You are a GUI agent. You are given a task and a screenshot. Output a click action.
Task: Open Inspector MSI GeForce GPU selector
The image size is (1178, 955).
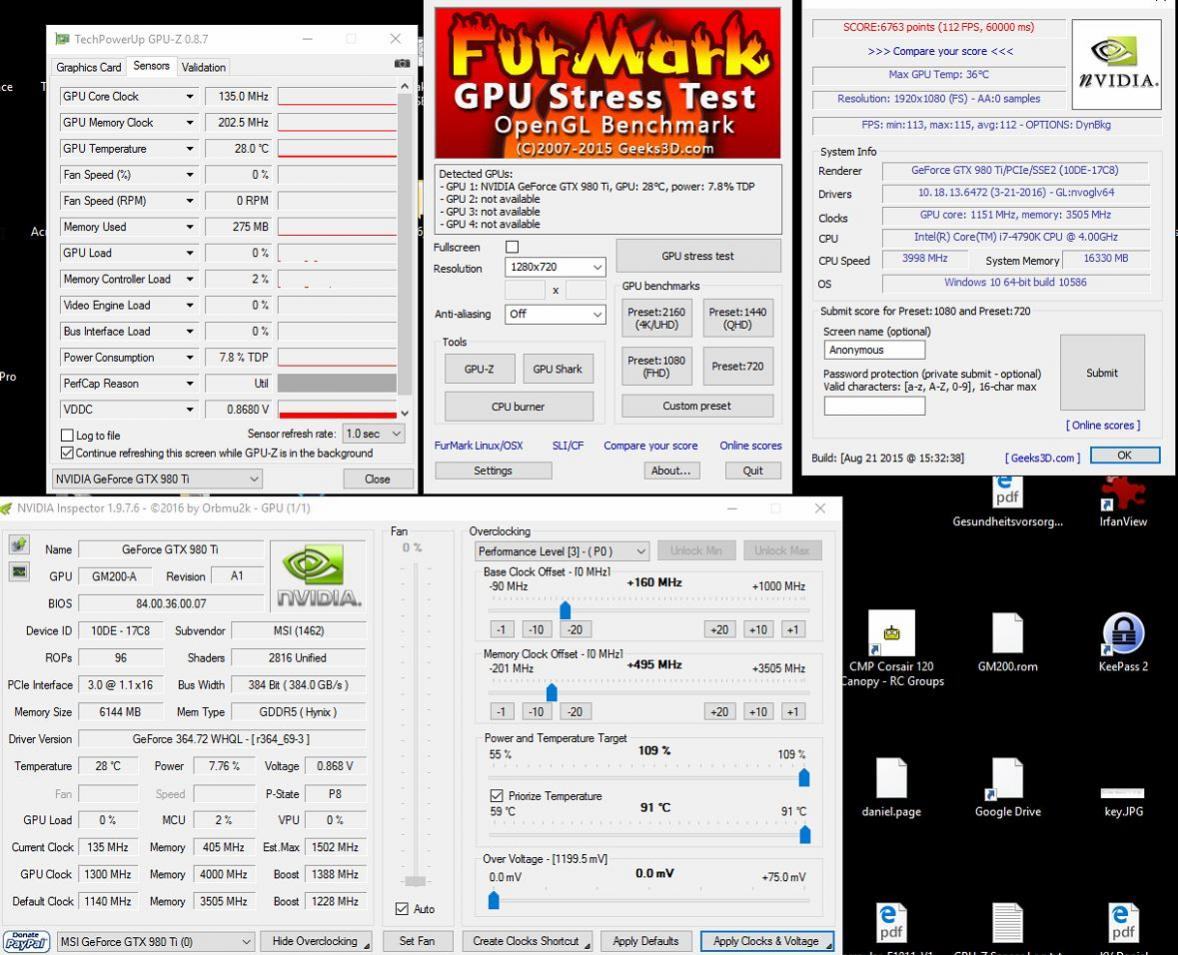tap(156, 941)
